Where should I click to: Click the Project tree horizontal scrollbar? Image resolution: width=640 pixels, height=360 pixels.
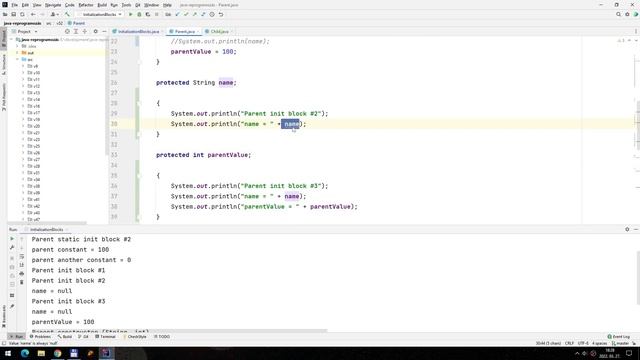click(x=48, y=223)
